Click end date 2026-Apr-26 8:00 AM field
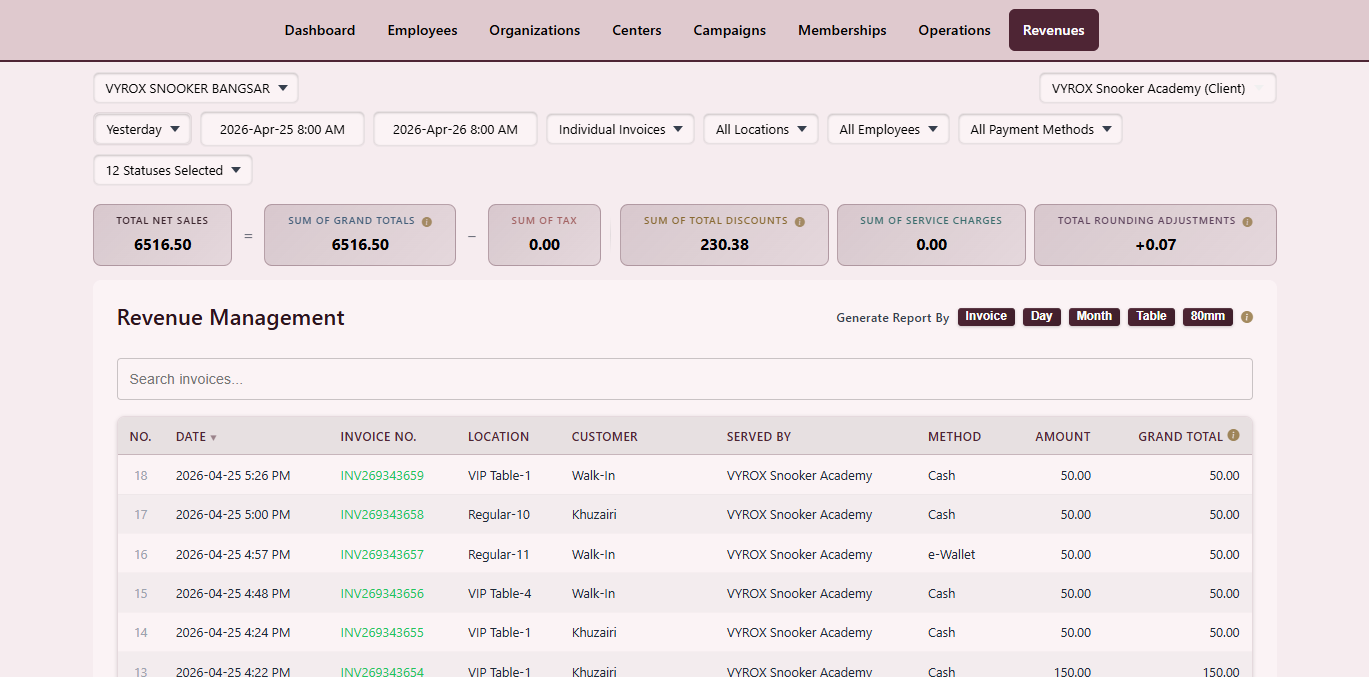1369x677 pixels. coord(455,129)
